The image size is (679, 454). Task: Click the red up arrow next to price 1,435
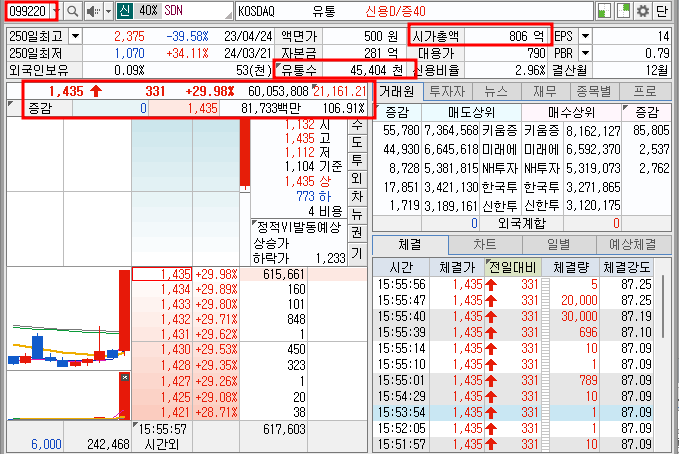pos(96,91)
